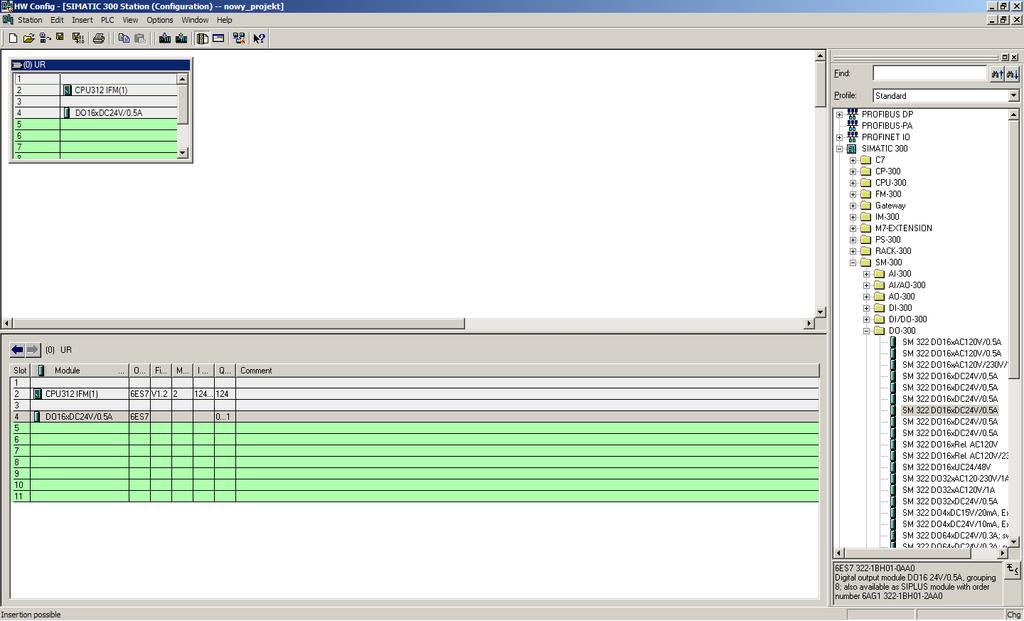Select the M7-EXTENSION folder

pyautogui.click(x=904, y=229)
